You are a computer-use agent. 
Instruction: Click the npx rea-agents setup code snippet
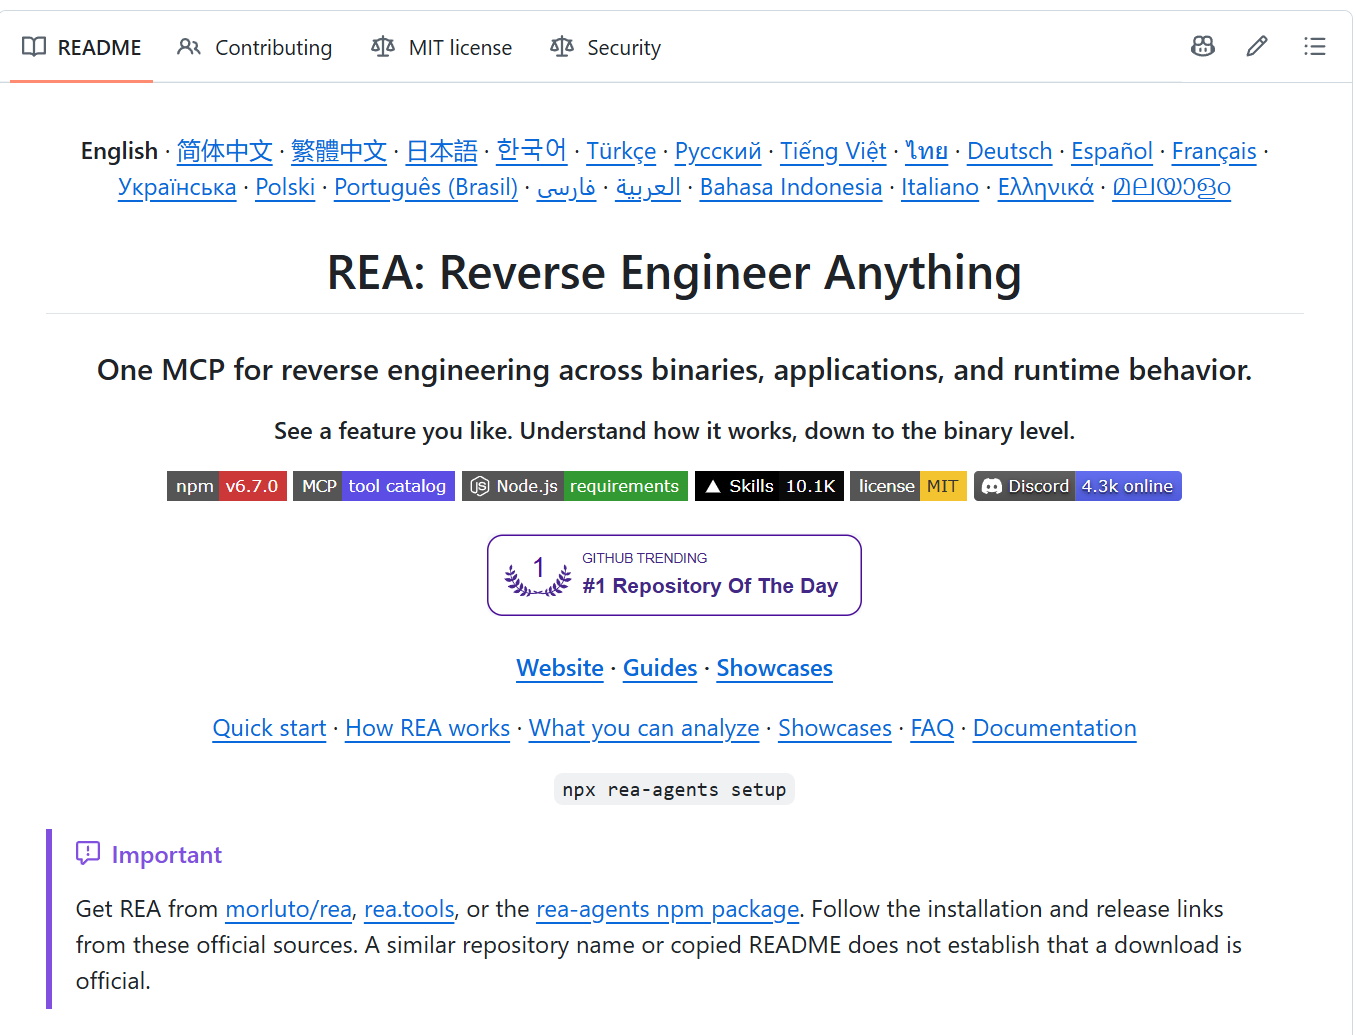coord(674,789)
